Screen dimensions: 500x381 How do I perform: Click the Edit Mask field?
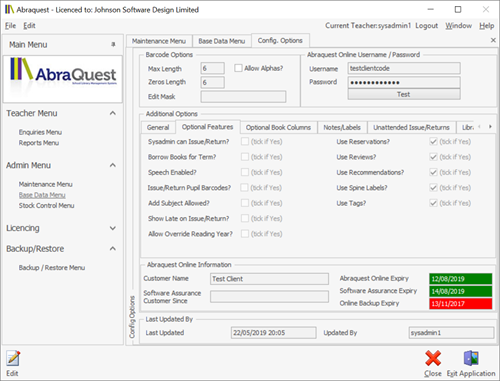[x=243, y=97]
